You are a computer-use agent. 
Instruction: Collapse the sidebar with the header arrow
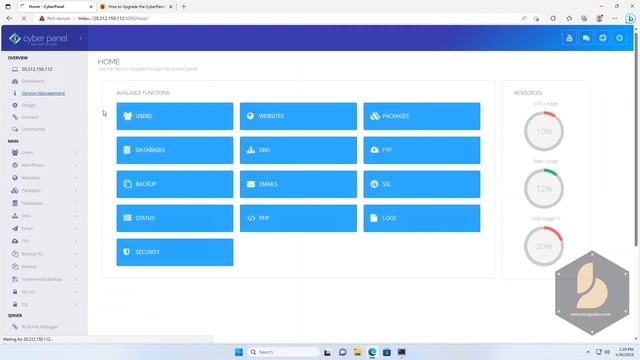pos(81,38)
